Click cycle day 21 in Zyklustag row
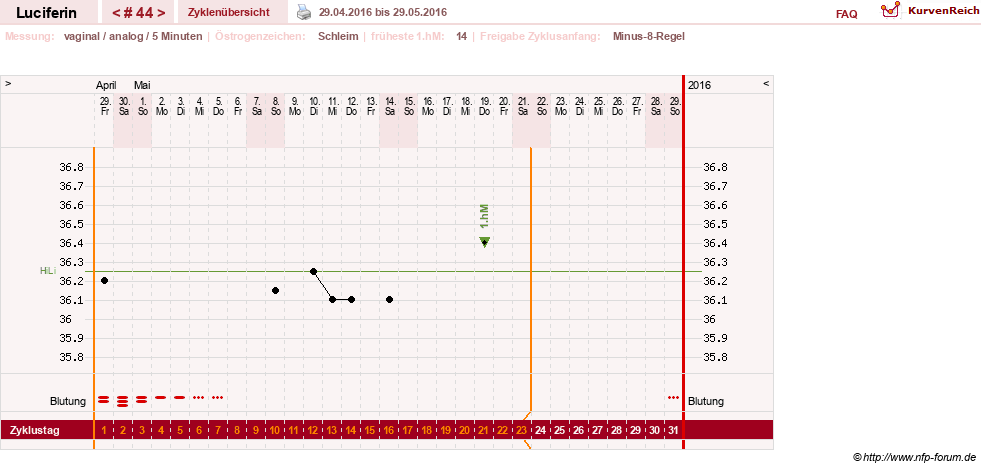 pyautogui.click(x=484, y=430)
